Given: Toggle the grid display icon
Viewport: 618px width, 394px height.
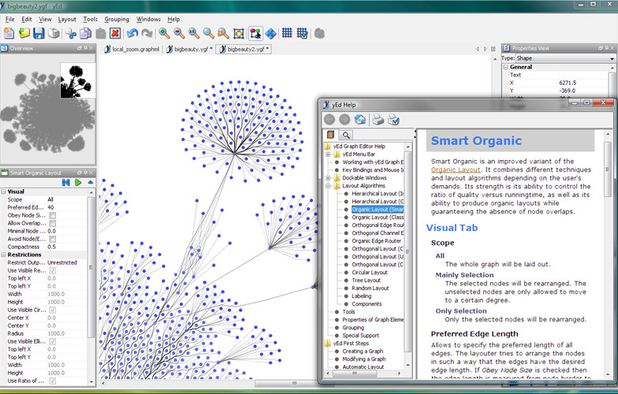Looking at the screenshot, I should click(x=287, y=33).
